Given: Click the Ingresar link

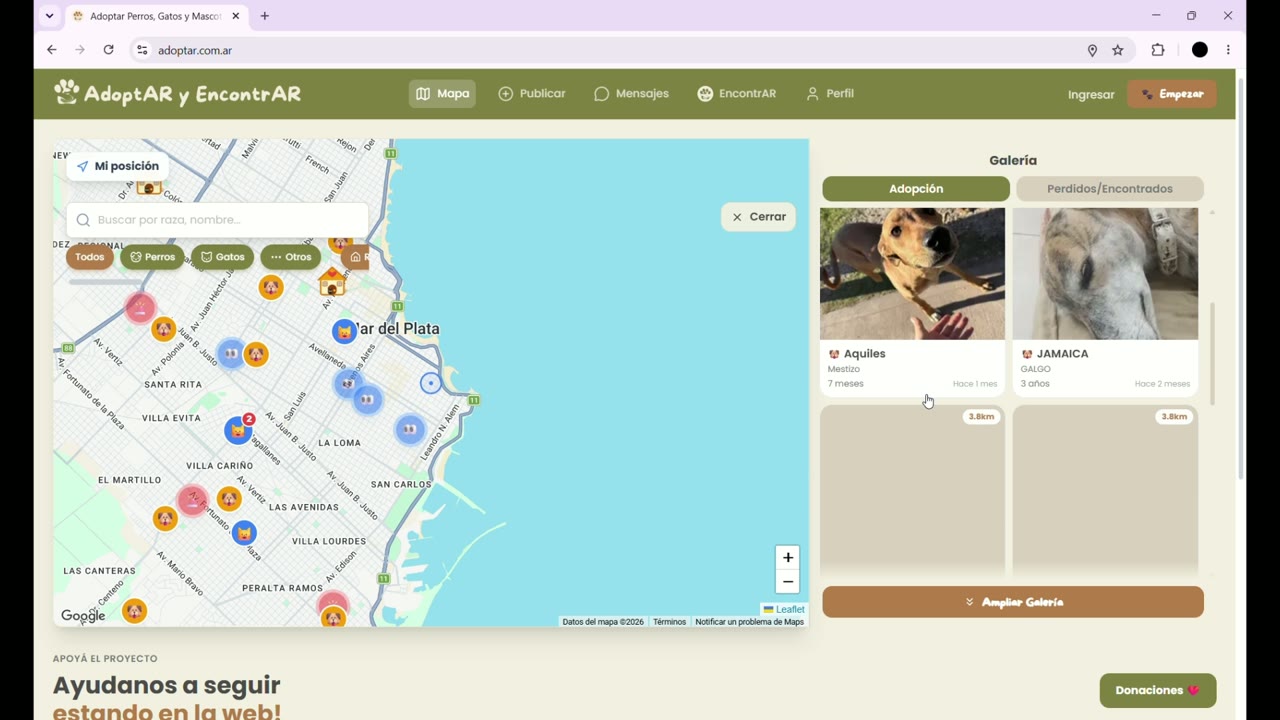Looking at the screenshot, I should click(x=1091, y=94).
